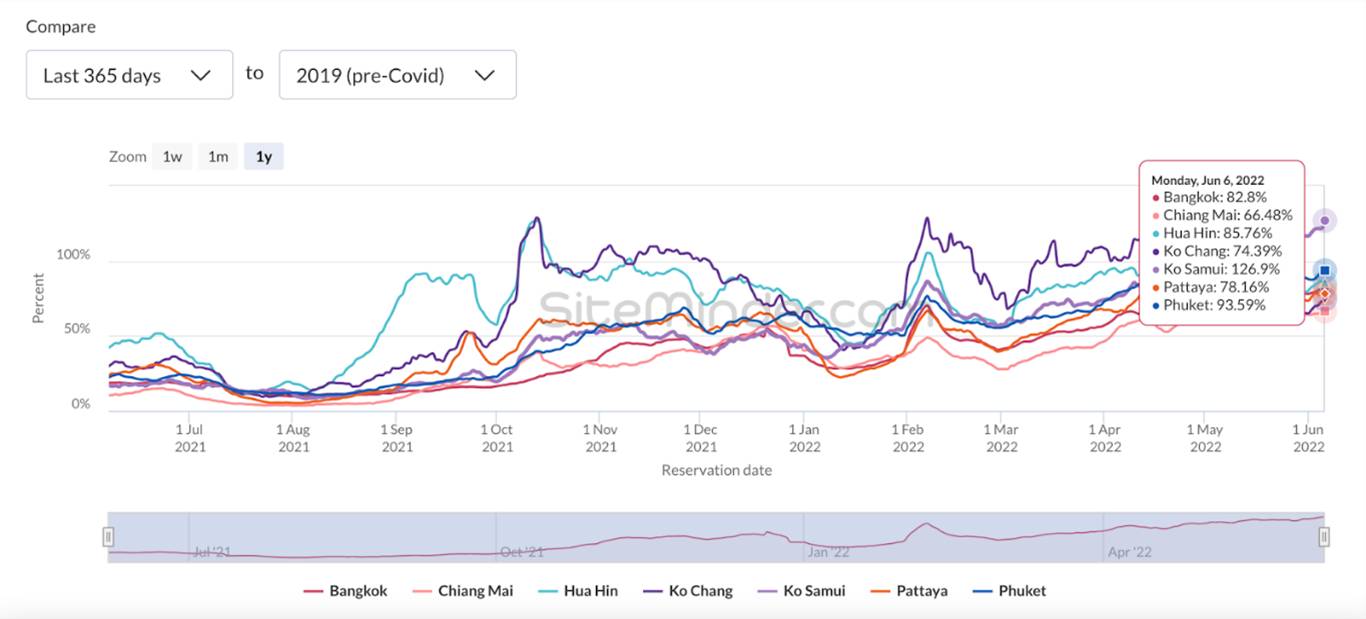Click Jan '22 in navigator timeline
1366x619 pixels.
point(827,551)
